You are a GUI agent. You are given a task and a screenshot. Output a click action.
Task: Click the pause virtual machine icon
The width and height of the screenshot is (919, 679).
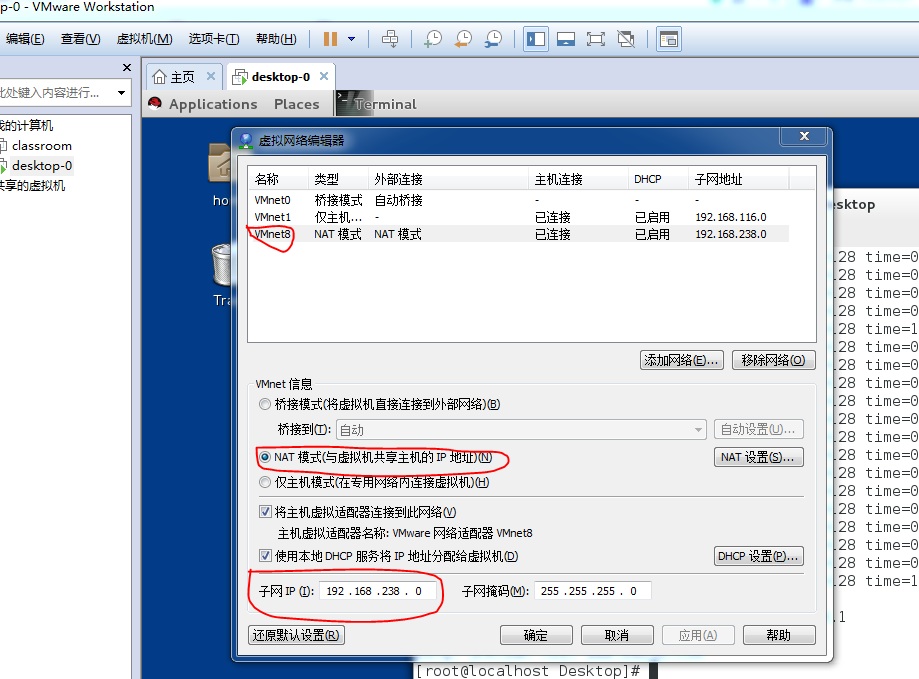(x=331, y=39)
